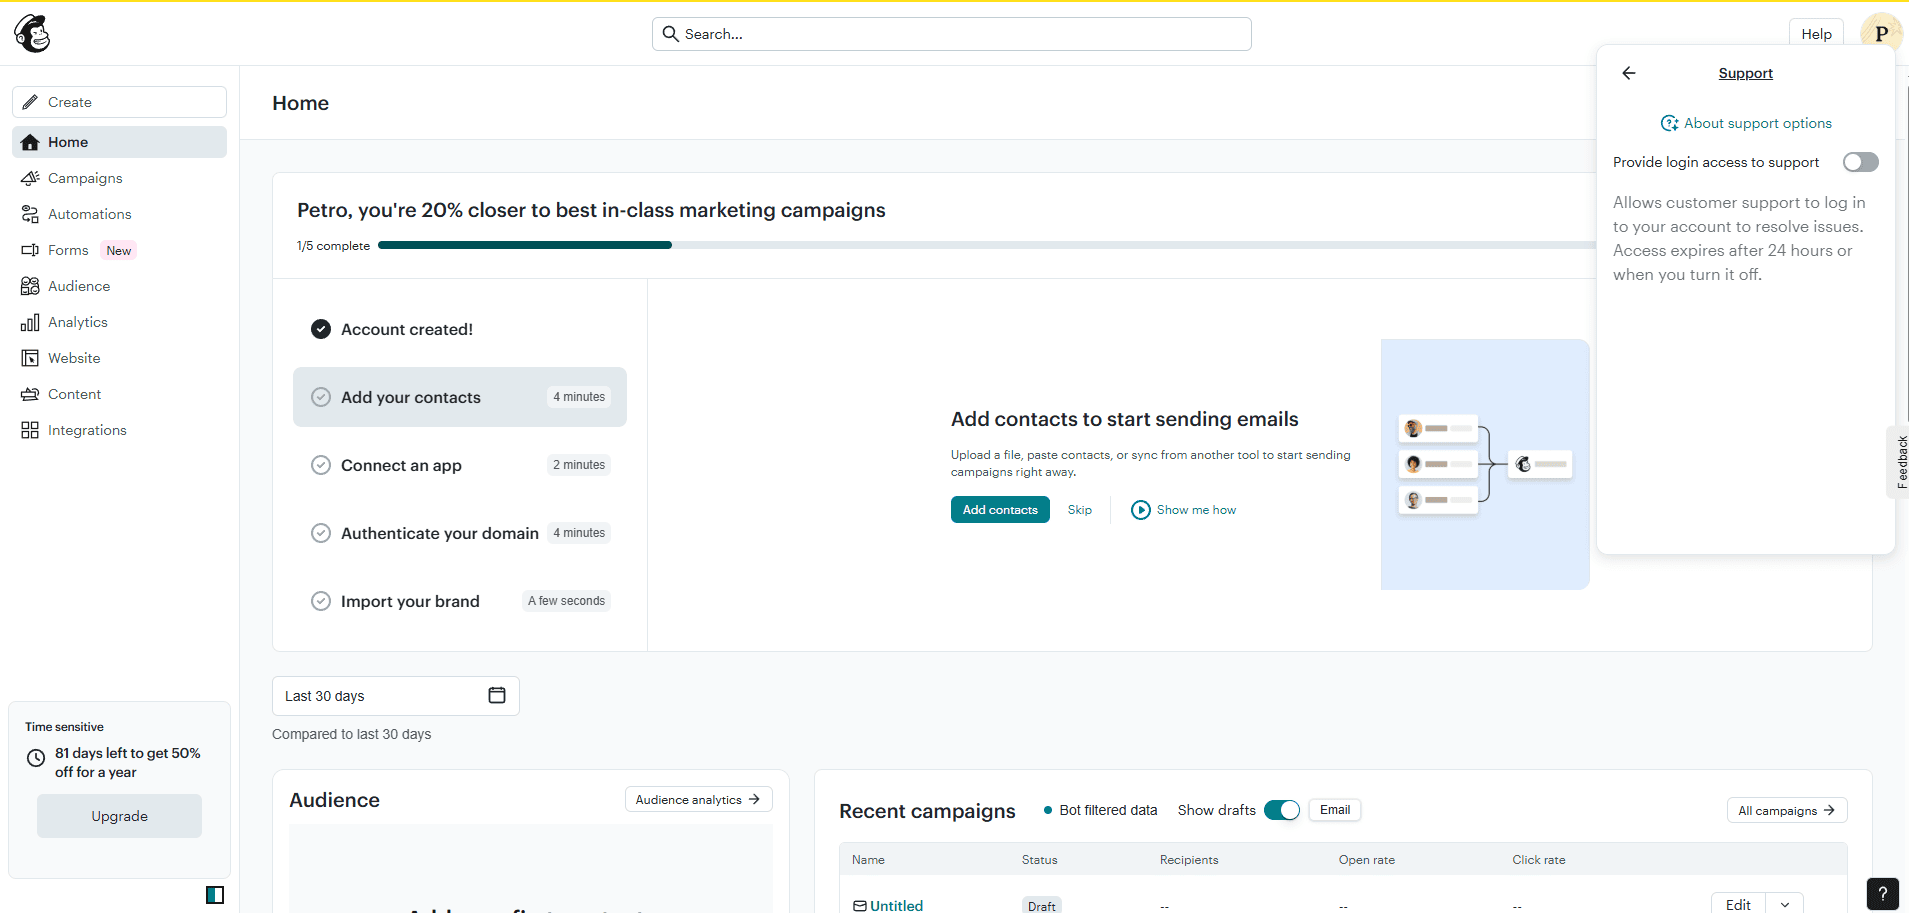Click the contacts illustration thumbnail
The image size is (1909, 913).
point(1485,464)
